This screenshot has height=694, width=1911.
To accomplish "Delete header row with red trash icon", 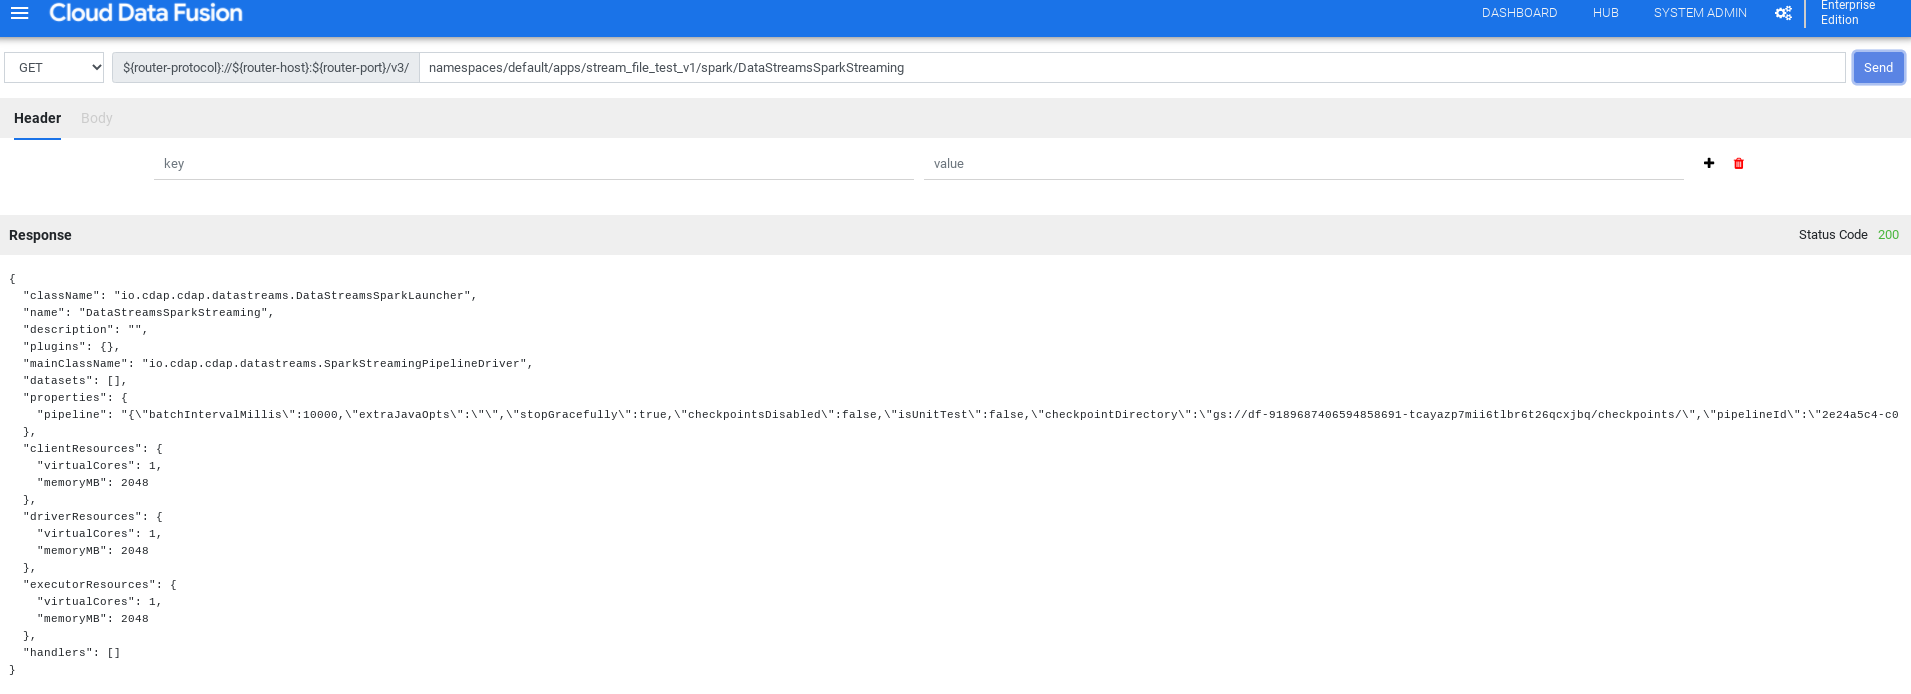I will click(1739, 164).
